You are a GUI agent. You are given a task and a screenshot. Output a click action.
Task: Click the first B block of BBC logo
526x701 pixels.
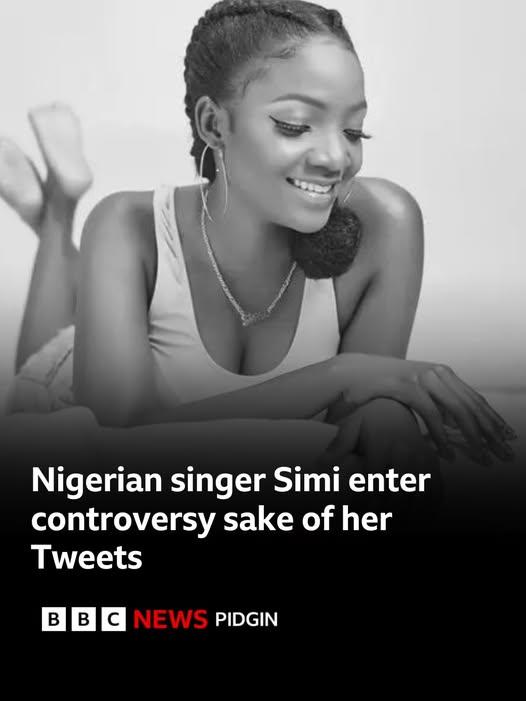[x=54, y=619]
